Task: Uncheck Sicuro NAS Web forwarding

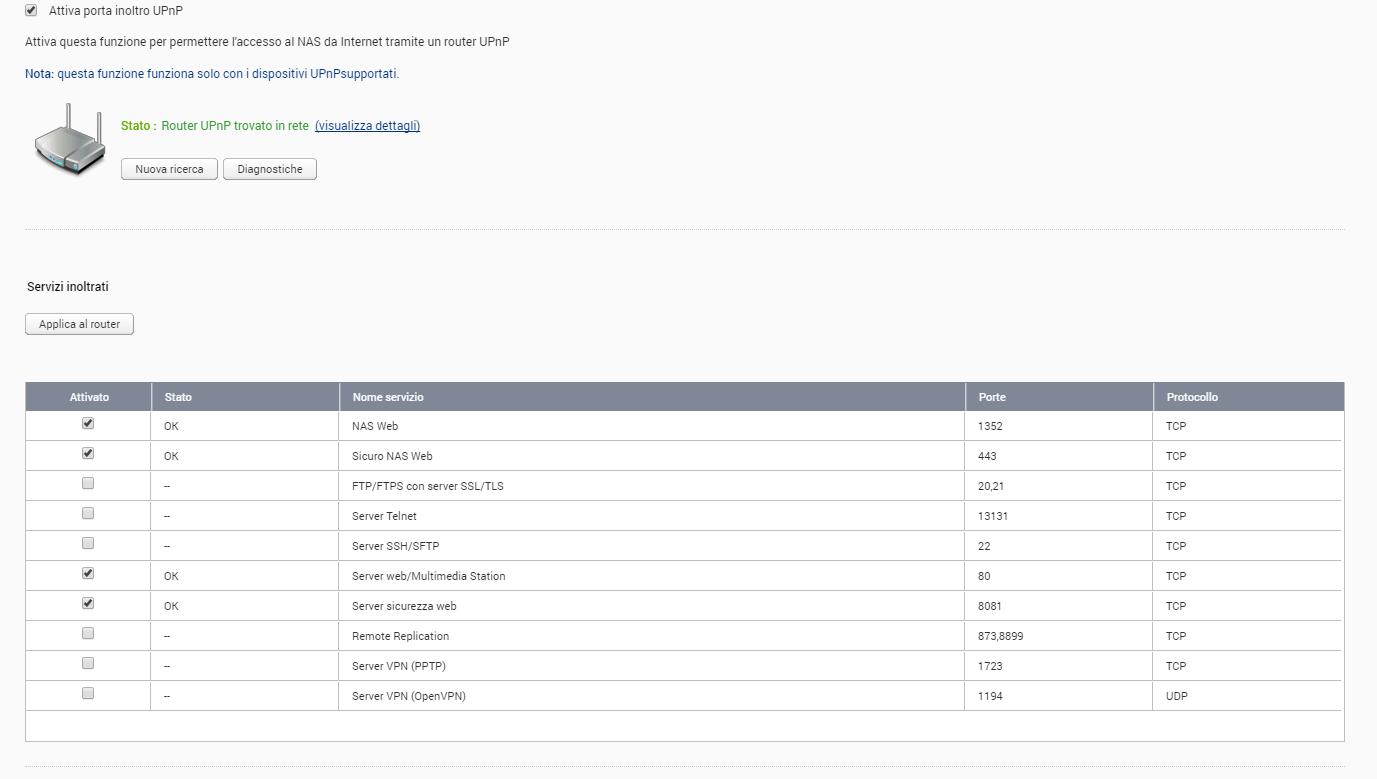Action: [x=88, y=454]
